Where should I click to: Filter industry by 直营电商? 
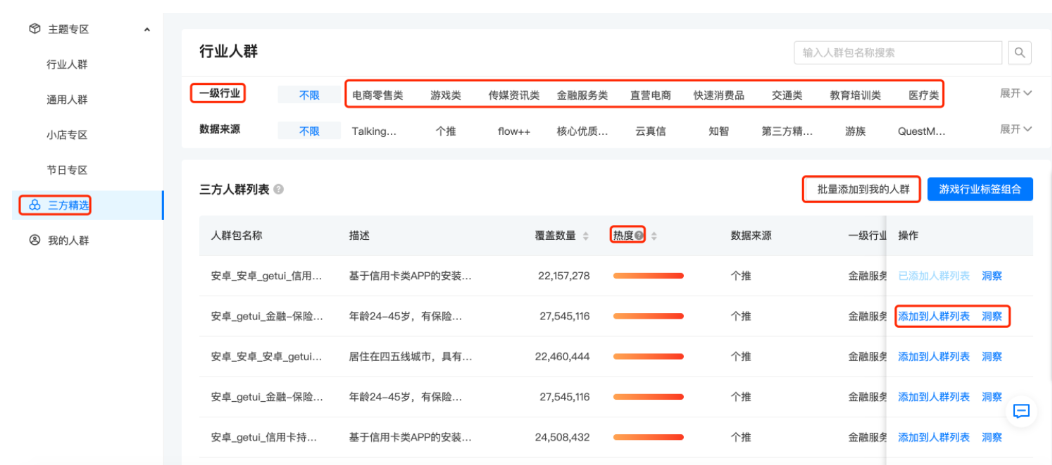tap(650, 95)
